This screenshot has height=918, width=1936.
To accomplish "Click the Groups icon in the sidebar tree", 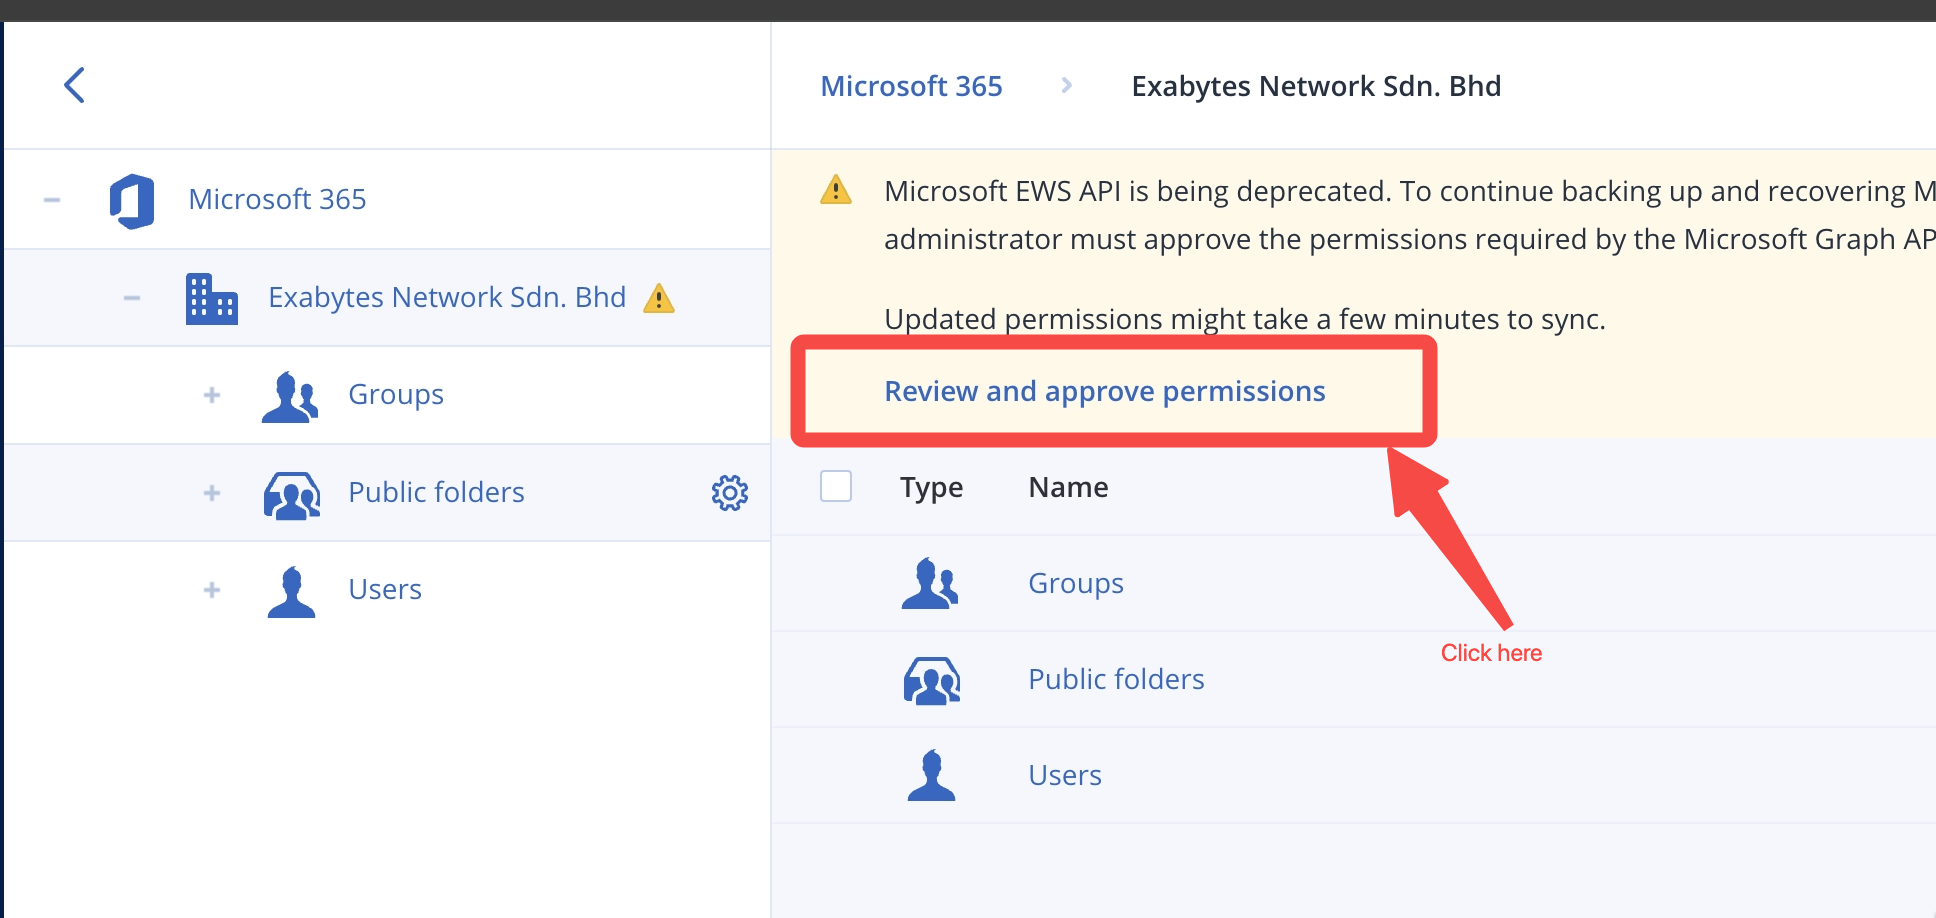I will coord(290,397).
